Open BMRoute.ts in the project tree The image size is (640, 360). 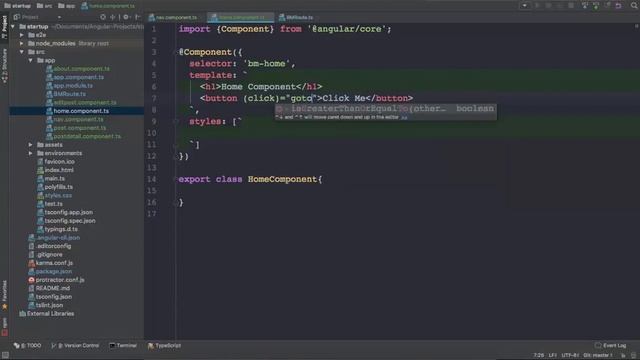click(66, 94)
